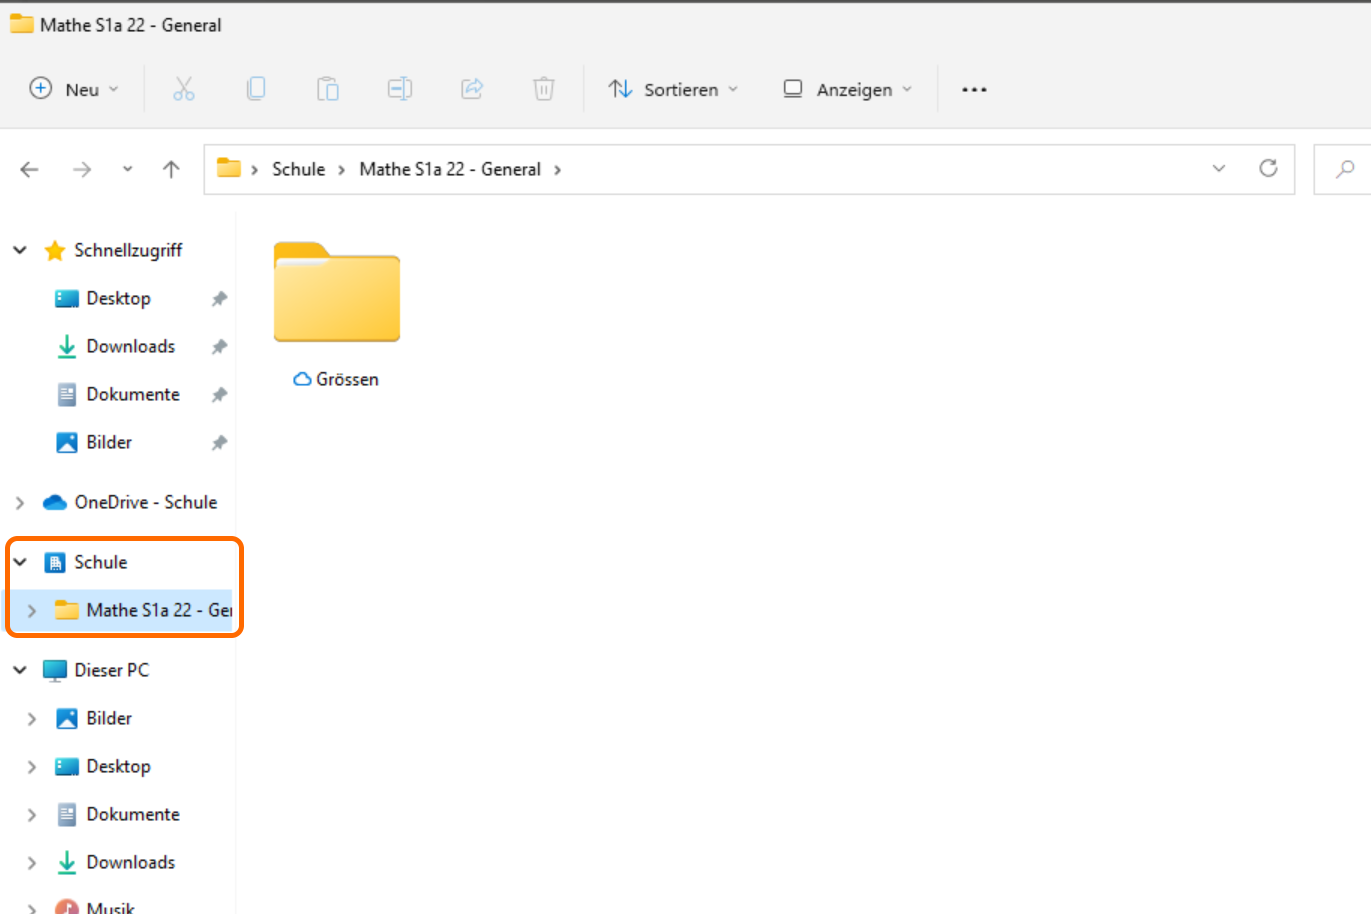Click the Rename icon in toolbar

coord(400,89)
